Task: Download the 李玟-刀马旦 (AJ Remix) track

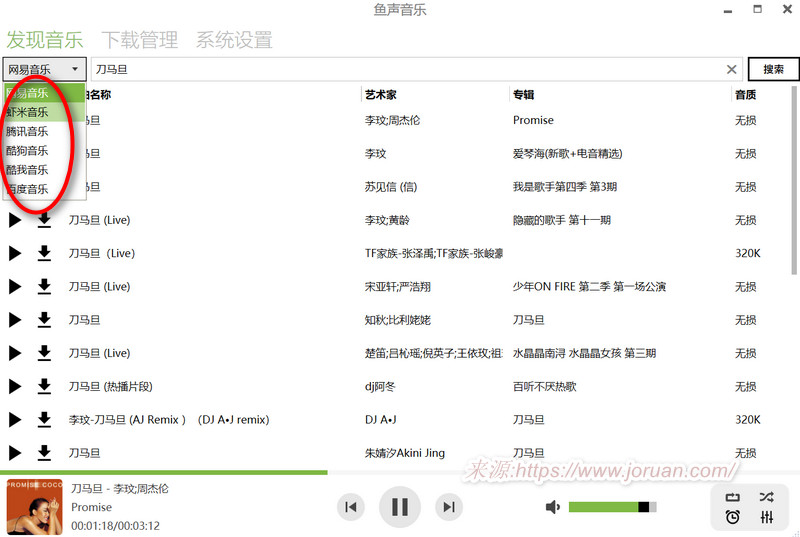Action: click(x=44, y=420)
